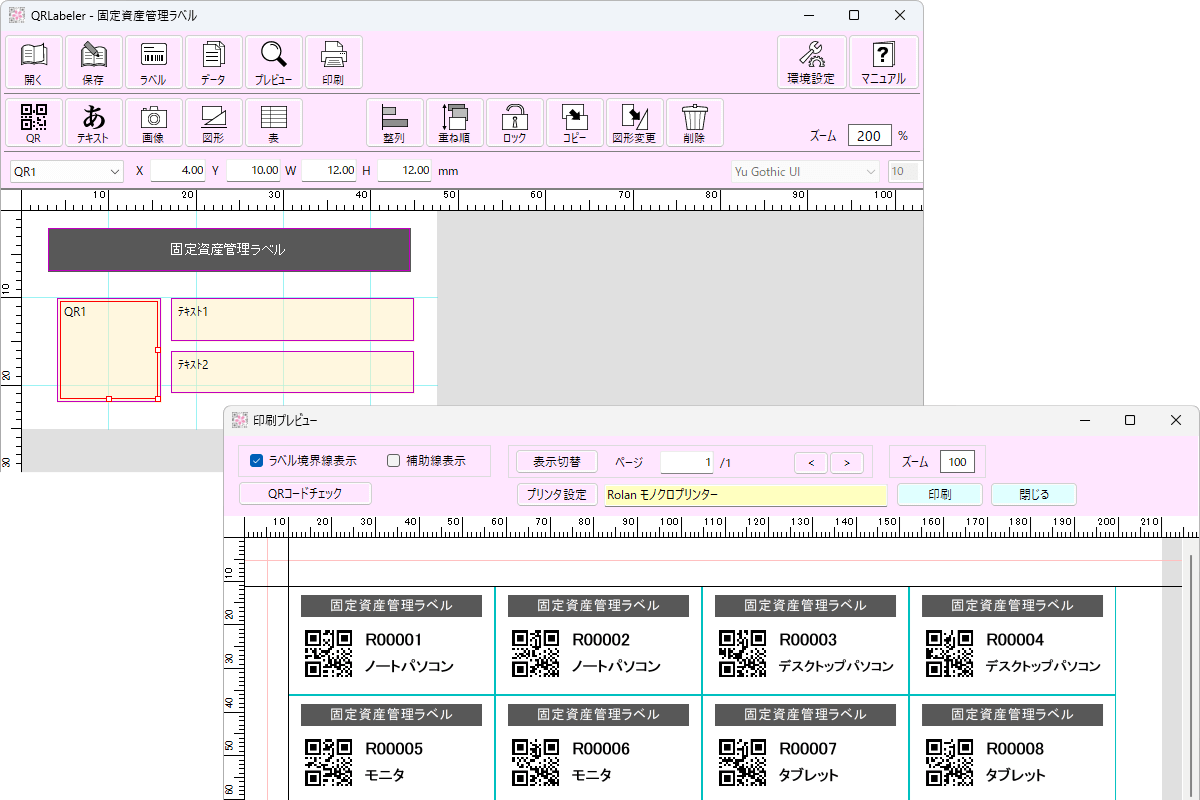Screen dimensions: 1200x800
Task: Click the H height field
Action: point(404,171)
